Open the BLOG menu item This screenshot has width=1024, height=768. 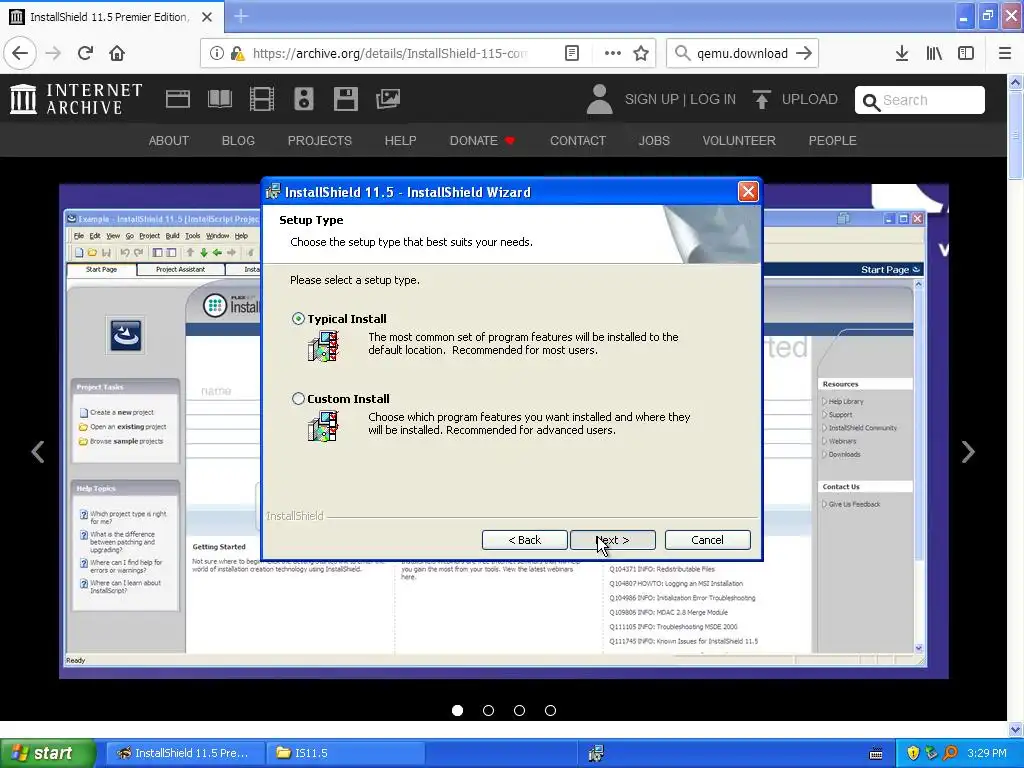(x=238, y=140)
